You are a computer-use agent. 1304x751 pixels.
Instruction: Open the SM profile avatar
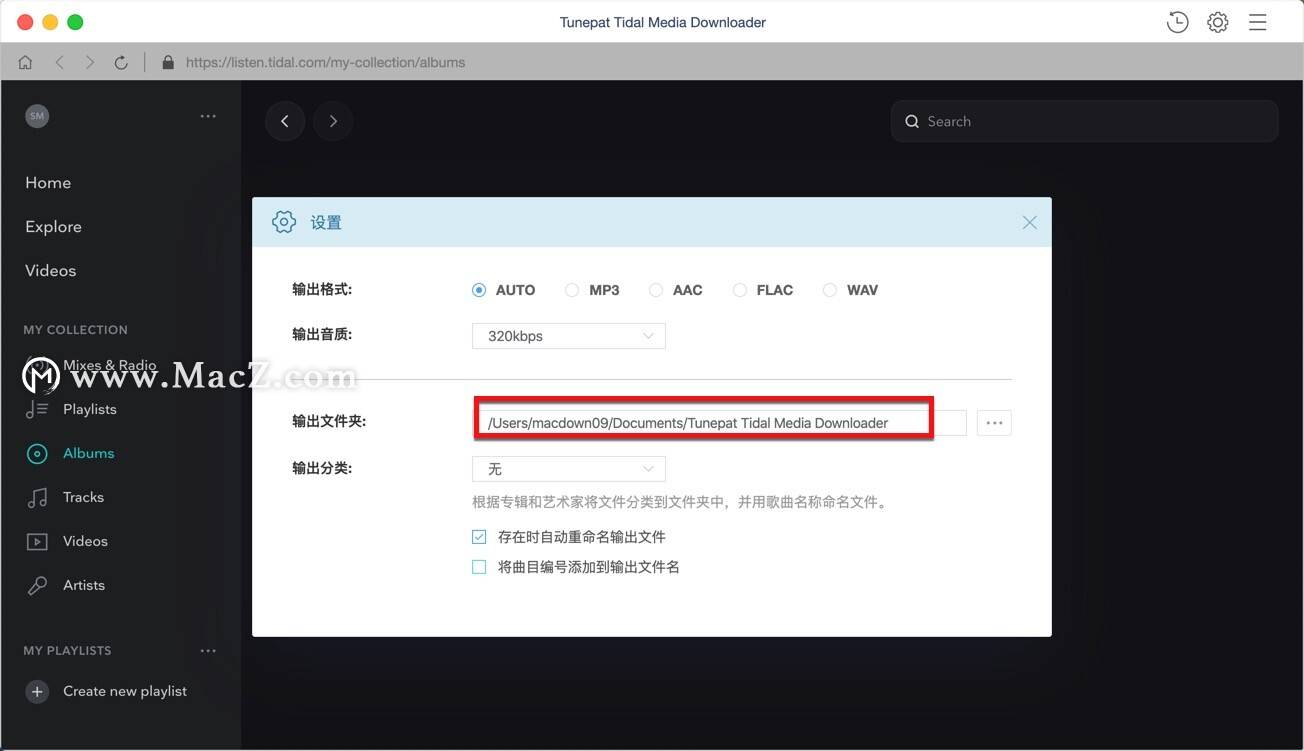tap(37, 116)
